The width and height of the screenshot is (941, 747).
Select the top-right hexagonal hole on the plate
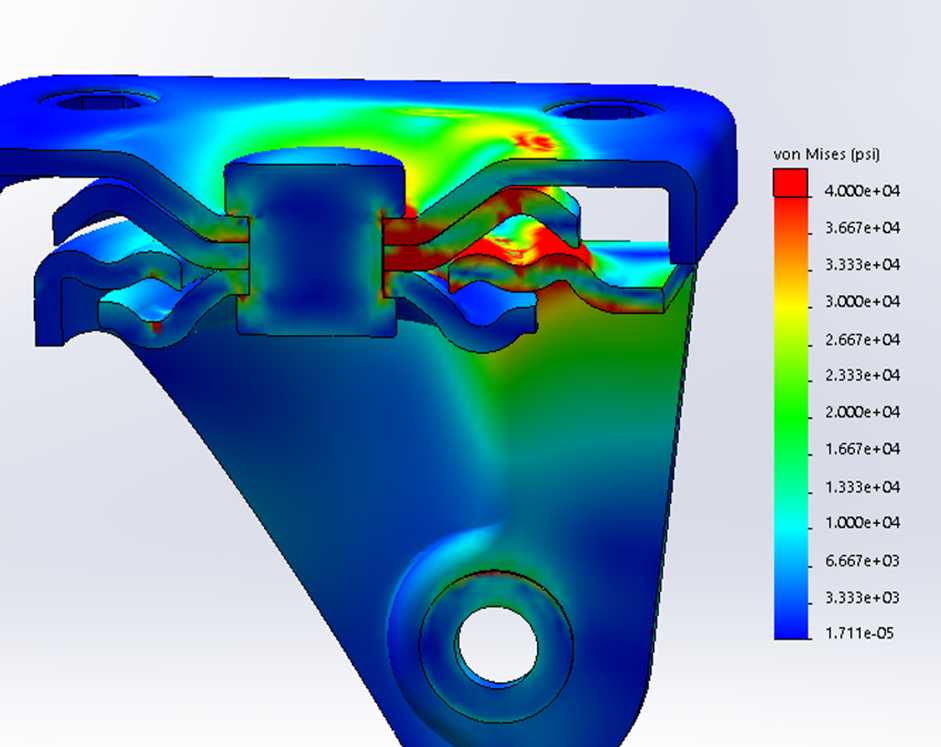point(605,112)
